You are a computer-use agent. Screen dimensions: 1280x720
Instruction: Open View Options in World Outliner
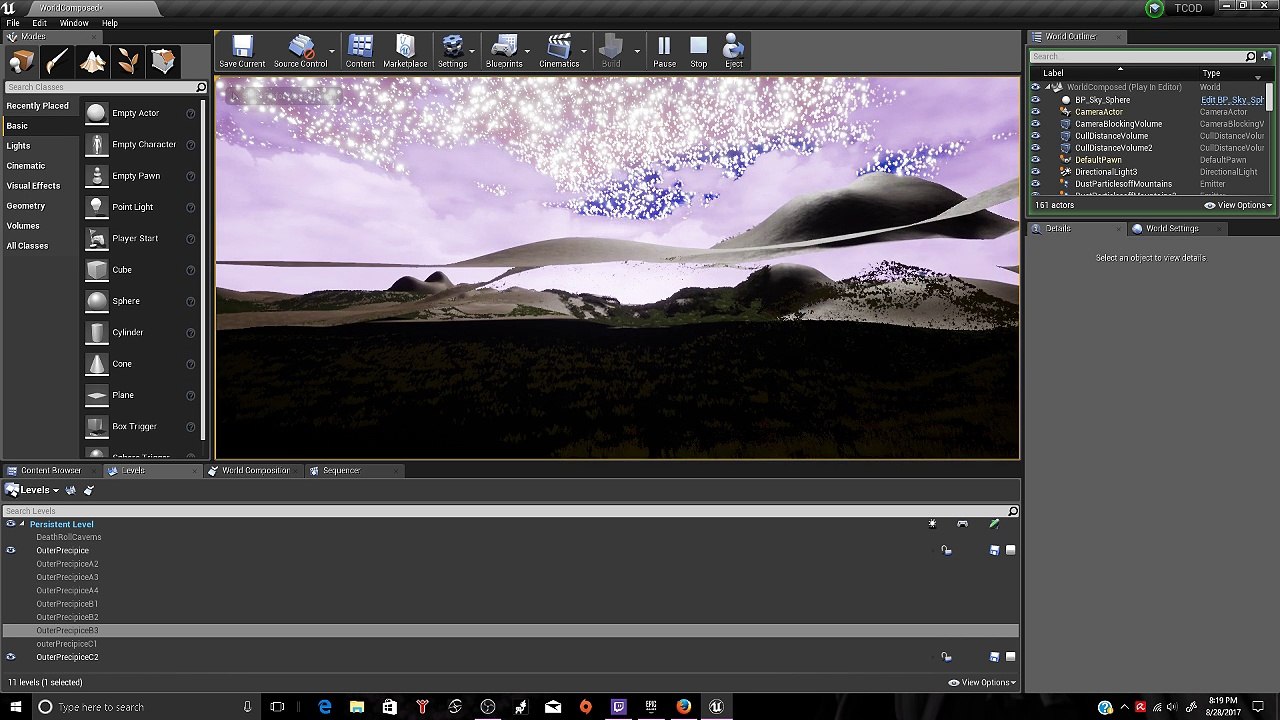click(1238, 206)
